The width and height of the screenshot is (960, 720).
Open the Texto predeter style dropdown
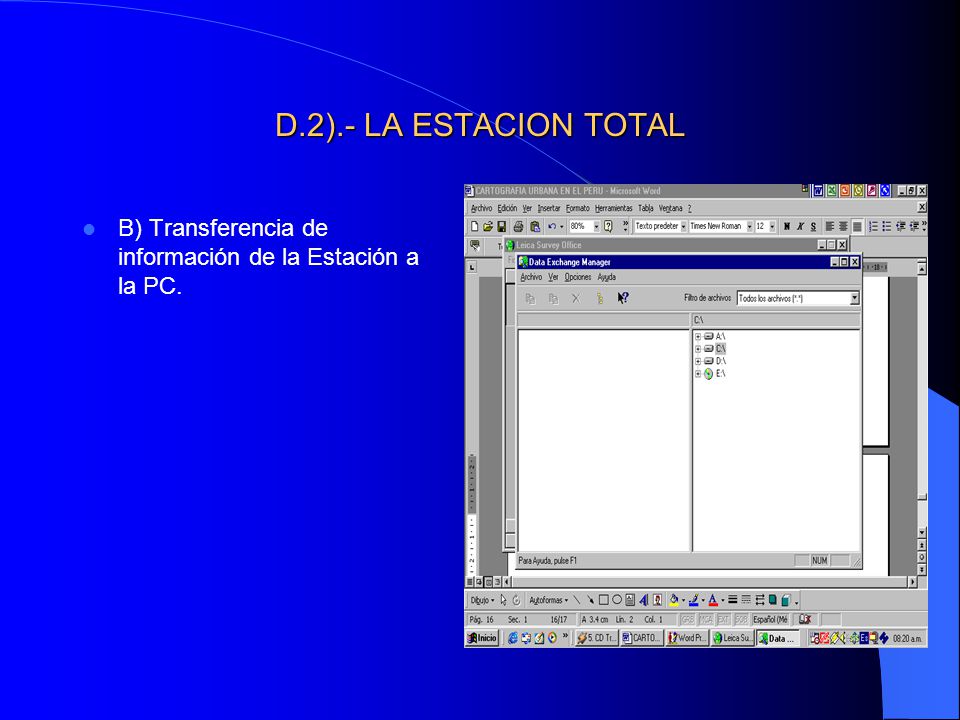coord(684,227)
